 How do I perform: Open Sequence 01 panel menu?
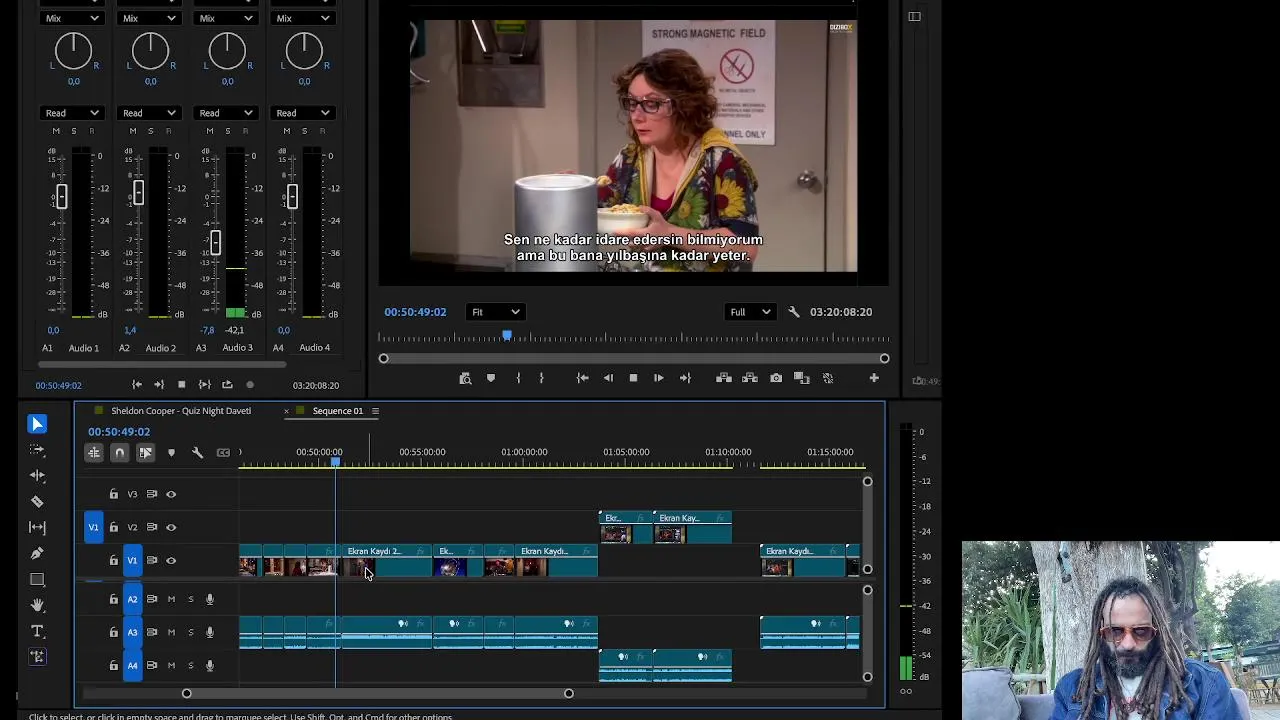(375, 411)
